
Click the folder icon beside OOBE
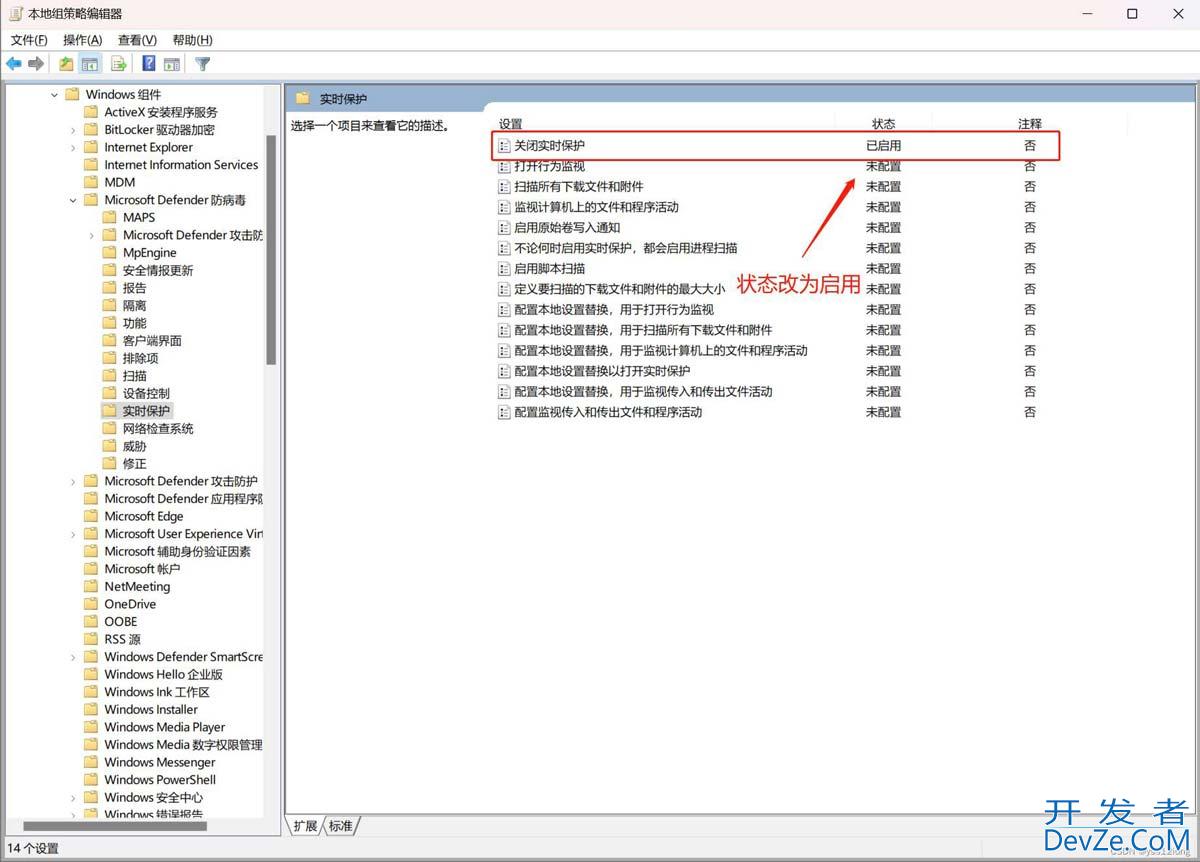92,621
